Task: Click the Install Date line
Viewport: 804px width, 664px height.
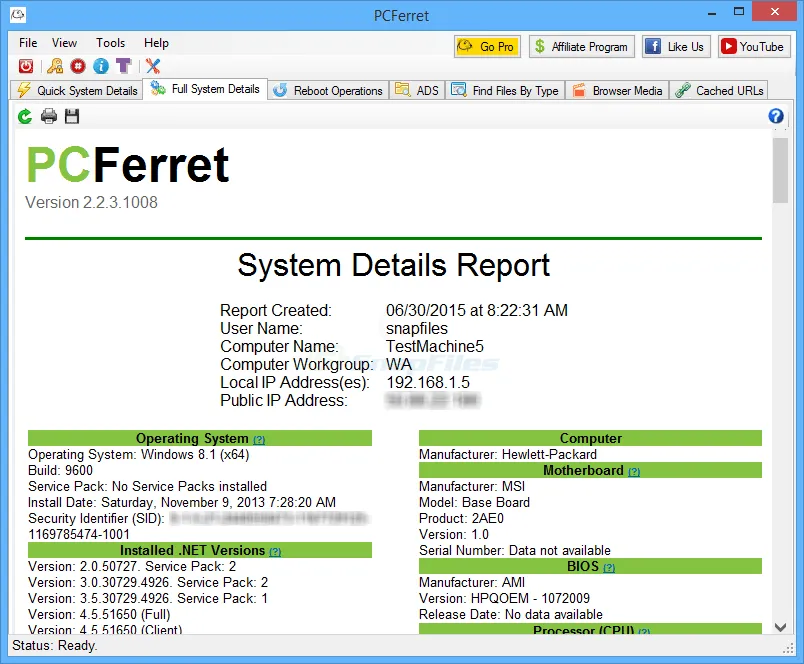Action: [182, 502]
